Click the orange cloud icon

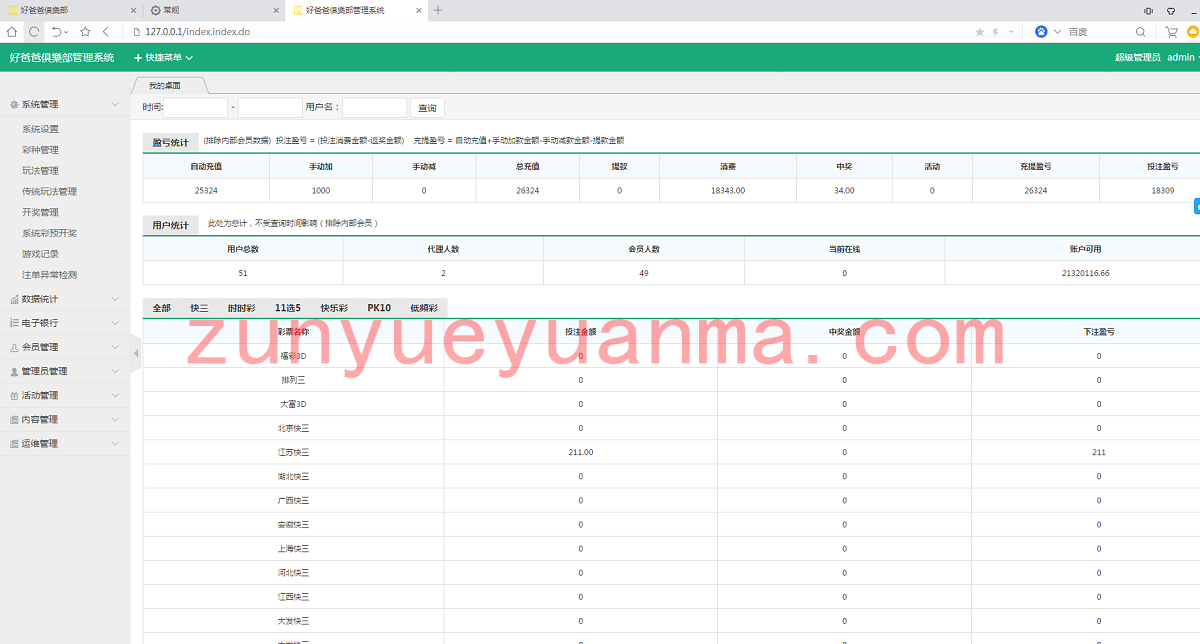click(x=1193, y=32)
